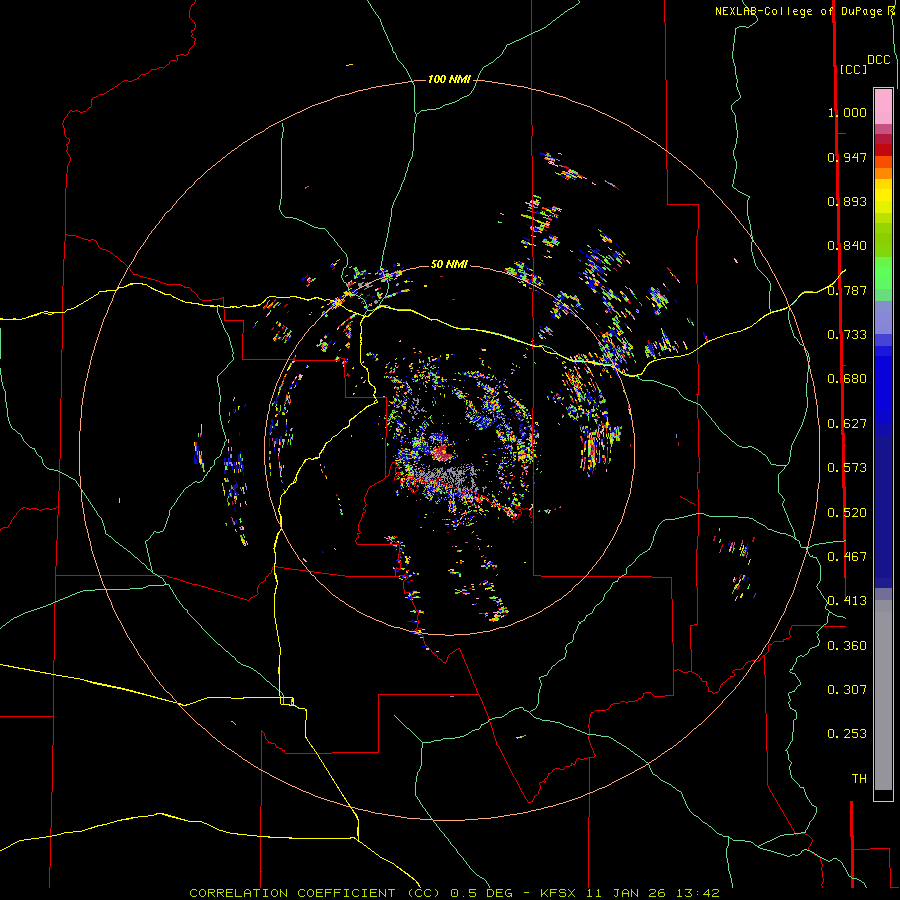
Task: Click the red segment of the color bar
Action: (883, 150)
